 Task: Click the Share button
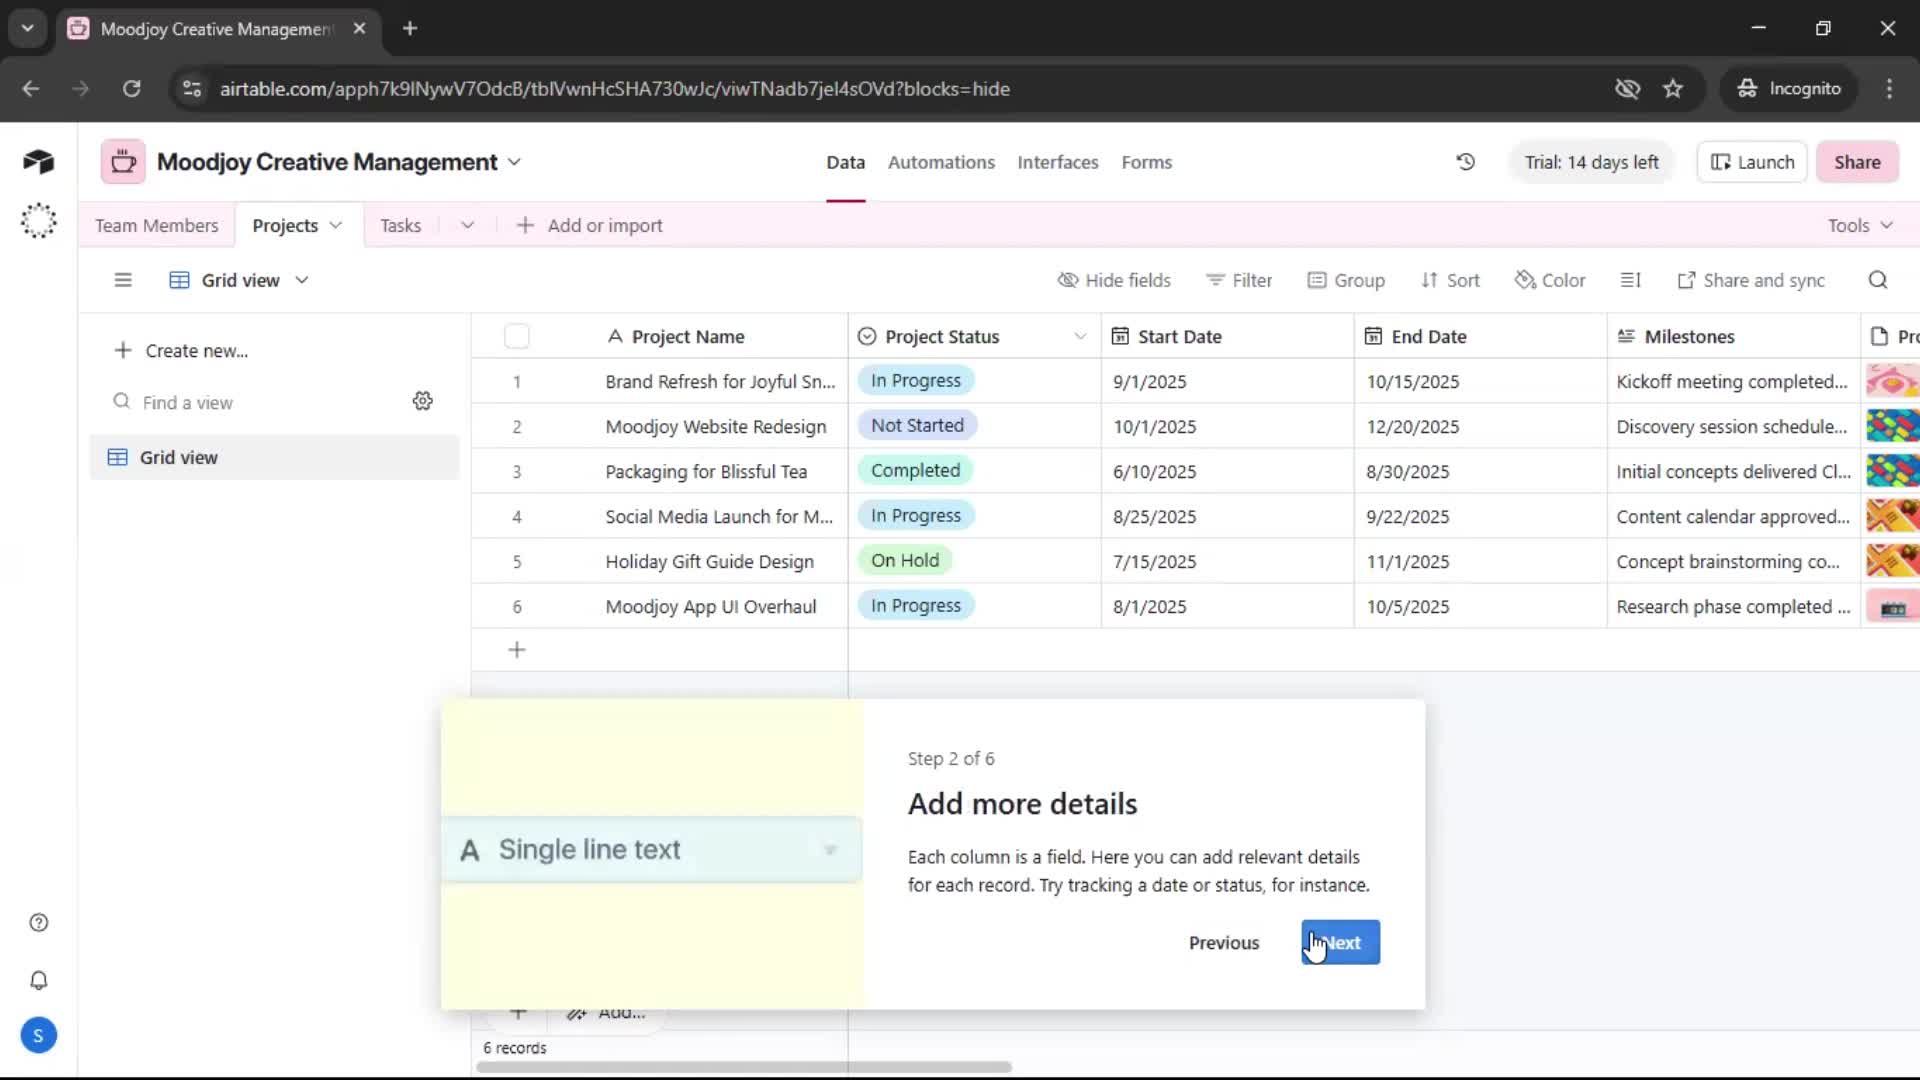1857,162
